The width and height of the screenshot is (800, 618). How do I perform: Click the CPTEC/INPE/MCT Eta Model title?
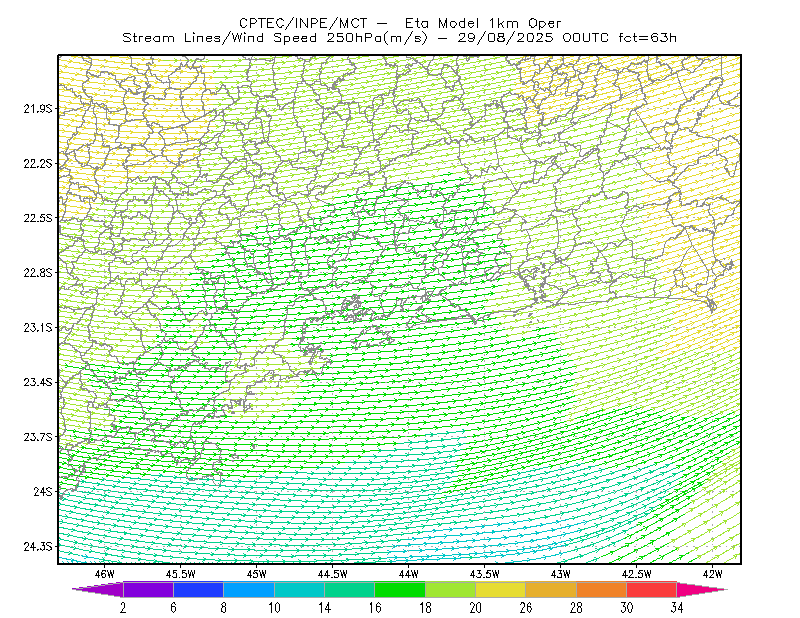400,23
